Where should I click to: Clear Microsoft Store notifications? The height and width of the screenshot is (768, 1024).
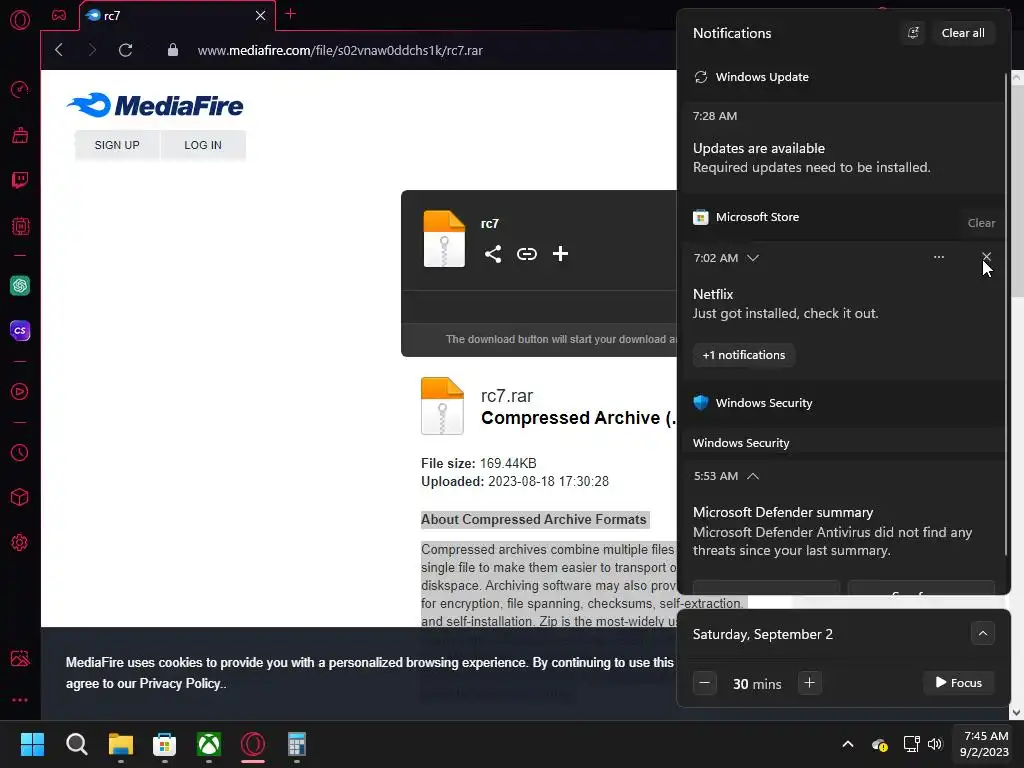[981, 223]
